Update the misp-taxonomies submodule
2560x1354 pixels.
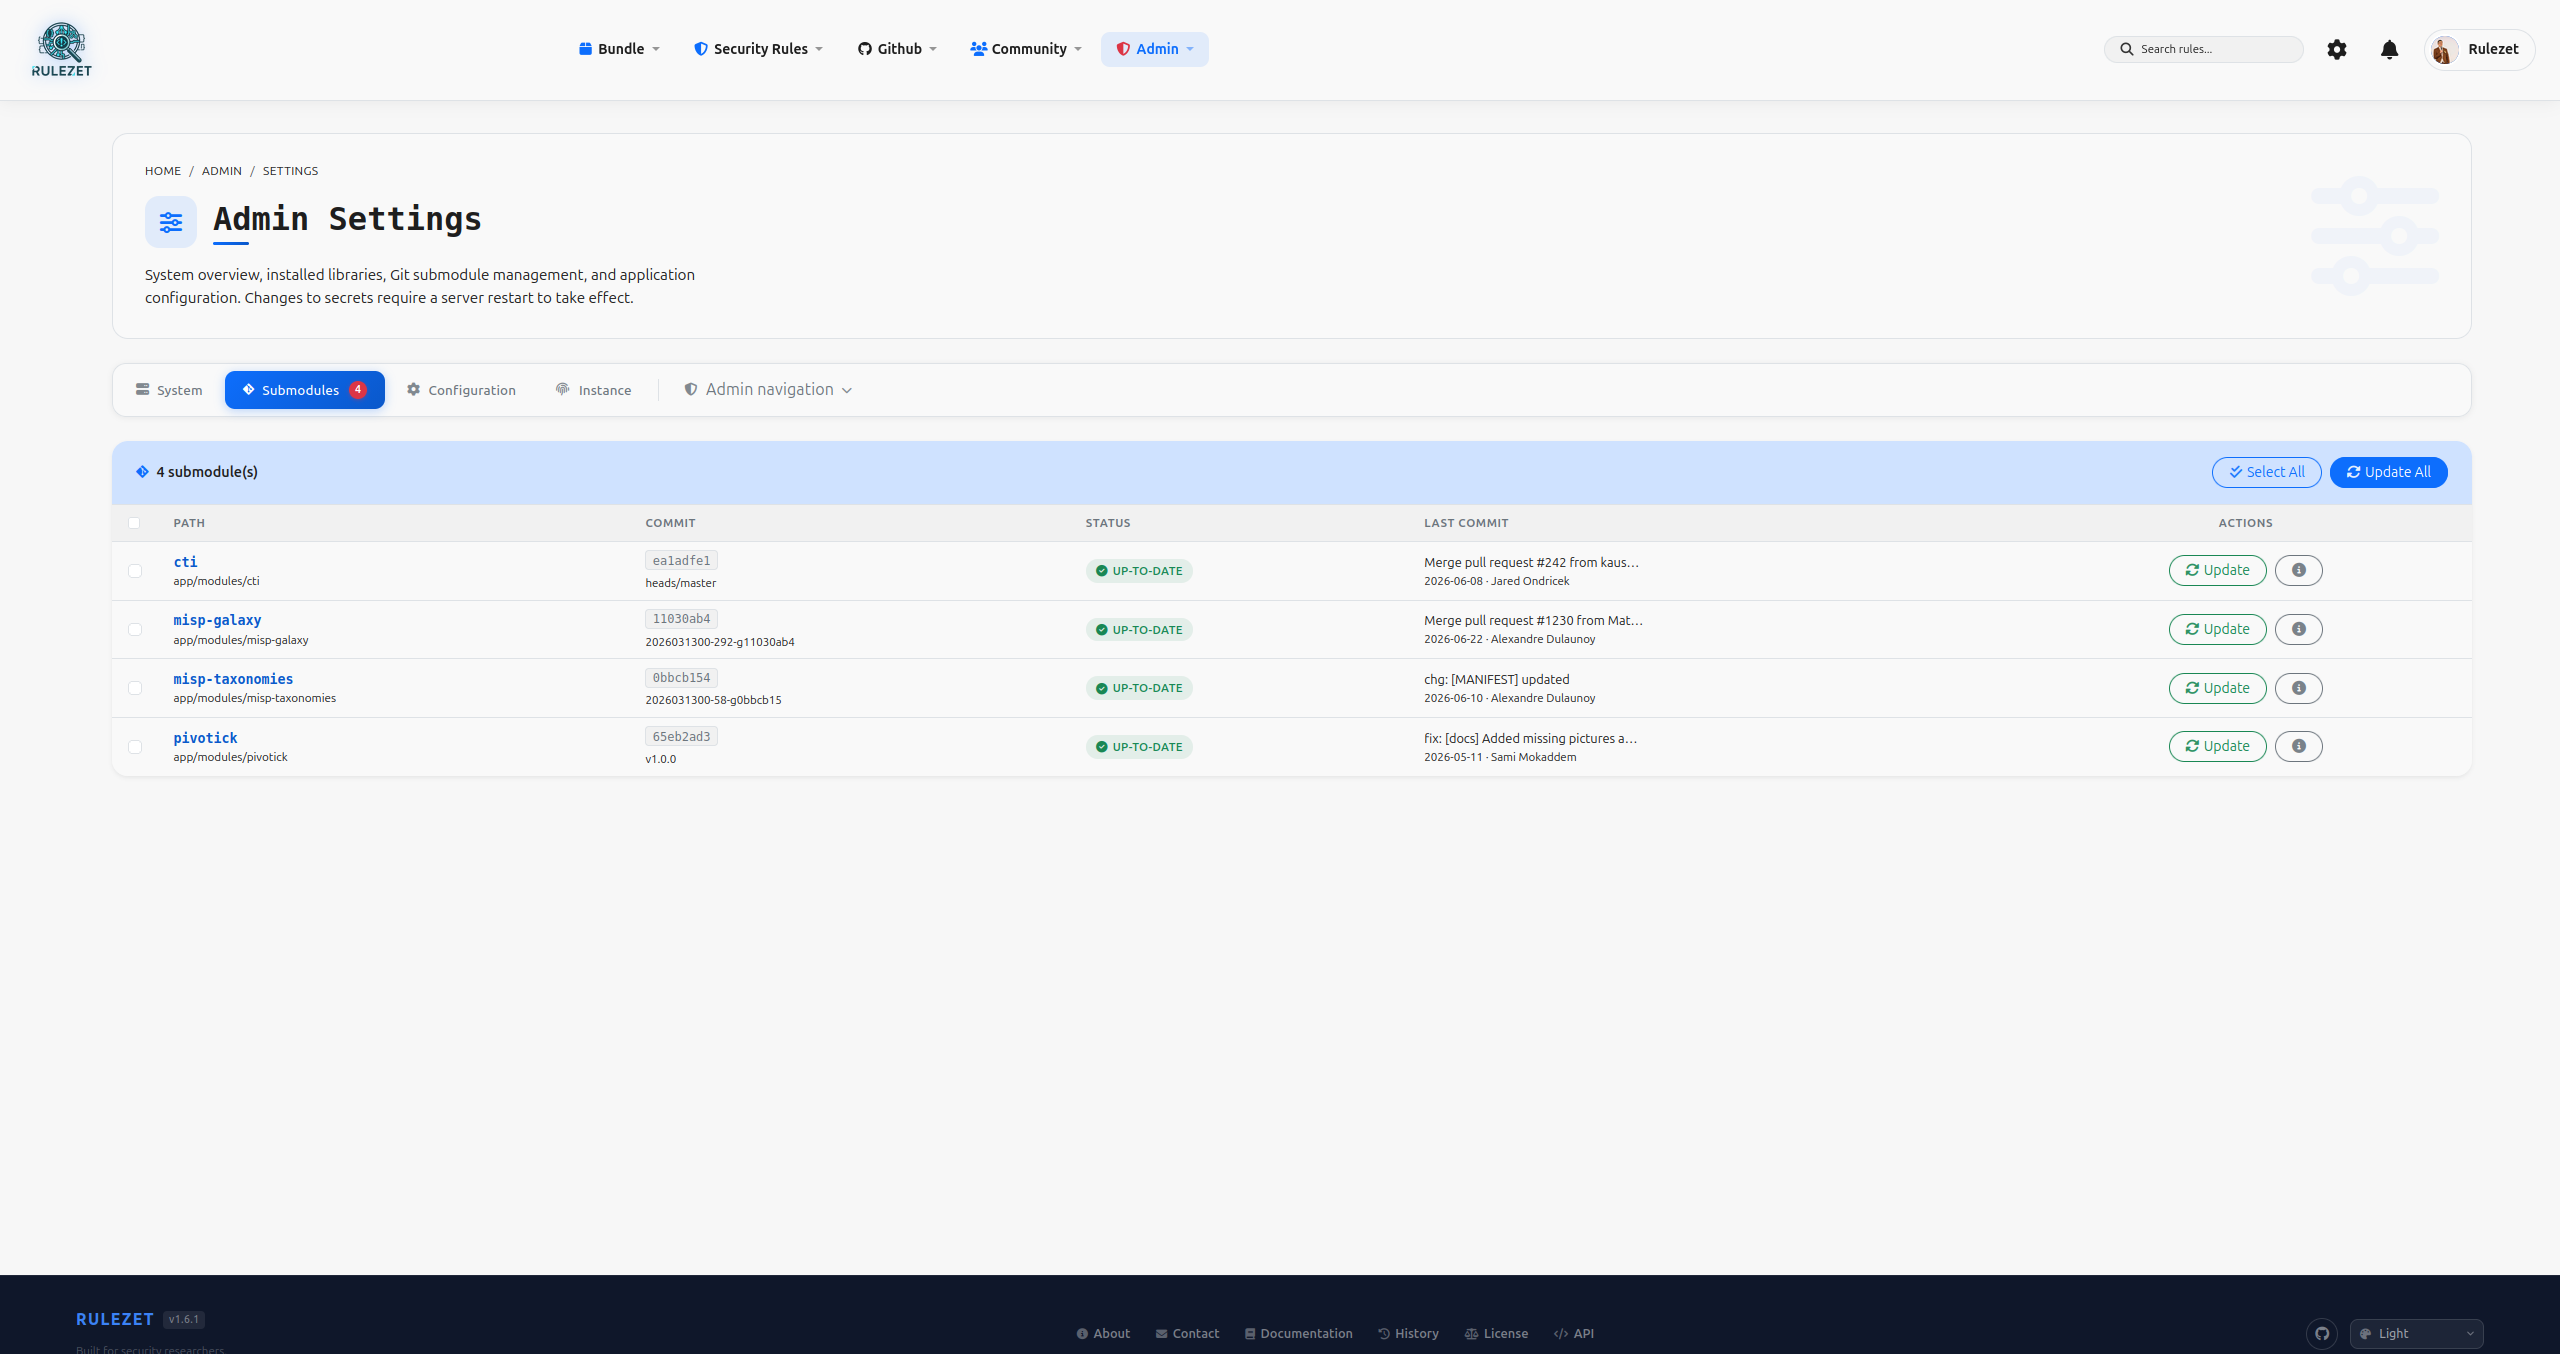pos(2218,688)
